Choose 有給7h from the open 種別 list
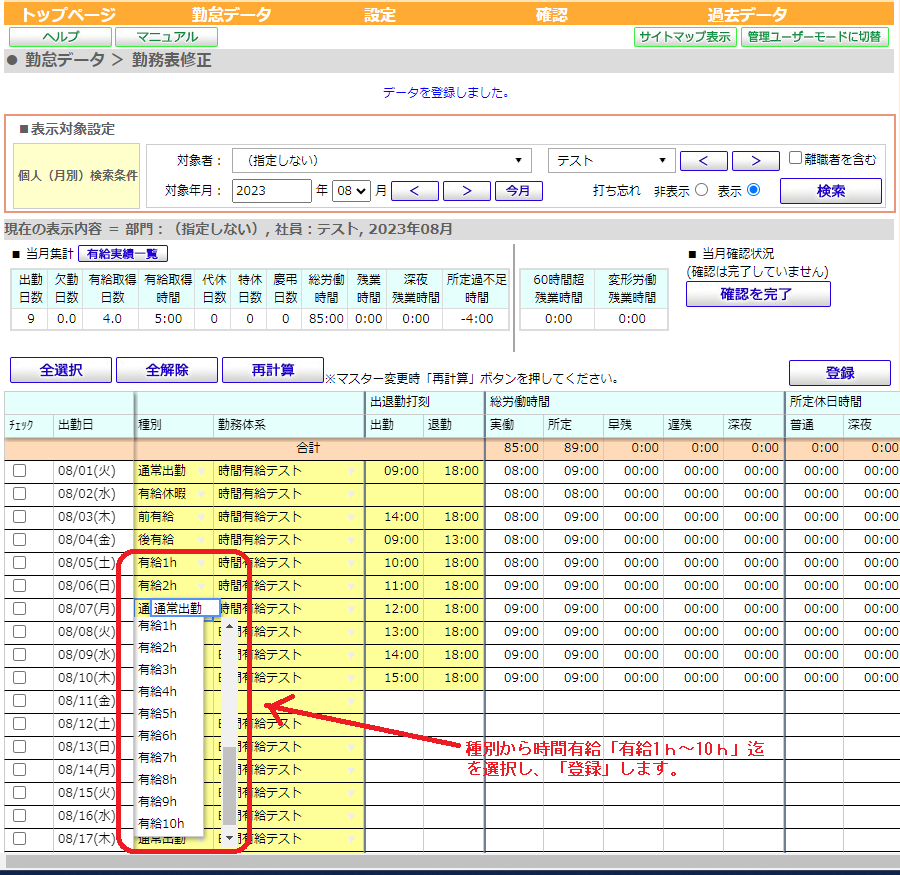The width and height of the screenshot is (900, 875). coord(169,757)
